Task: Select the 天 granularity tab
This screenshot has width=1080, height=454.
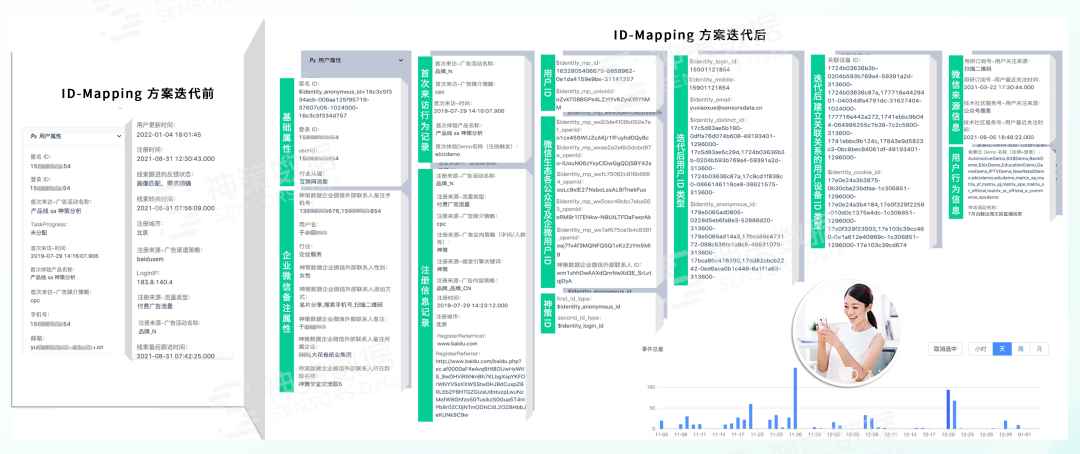Action: tap(1001, 349)
